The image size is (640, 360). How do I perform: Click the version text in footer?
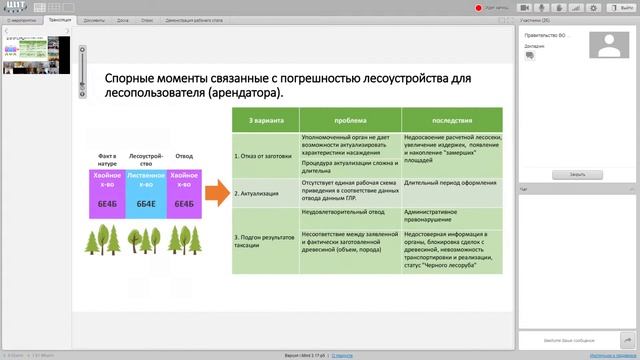click(x=305, y=356)
